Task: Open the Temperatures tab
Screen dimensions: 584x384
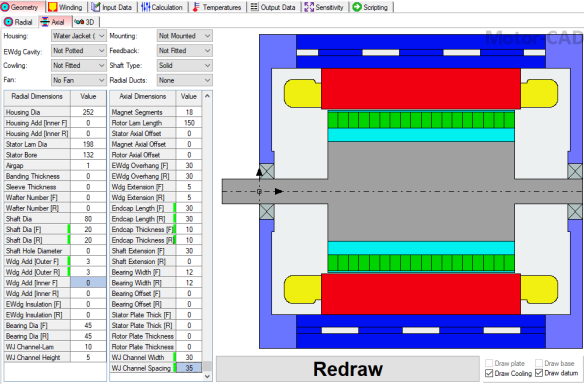Action: [218, 7]
